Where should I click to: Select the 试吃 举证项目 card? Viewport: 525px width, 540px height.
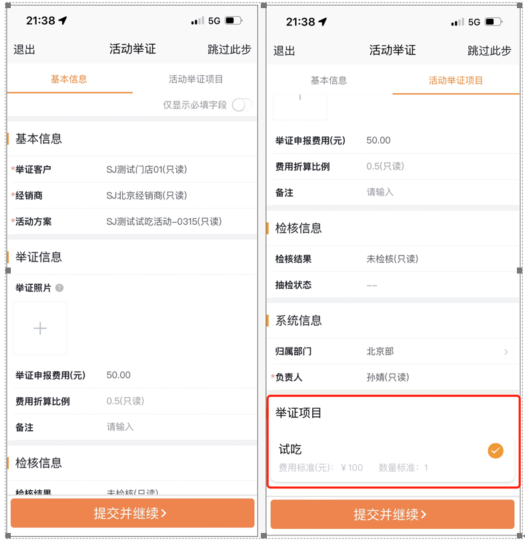coord(392,459)
